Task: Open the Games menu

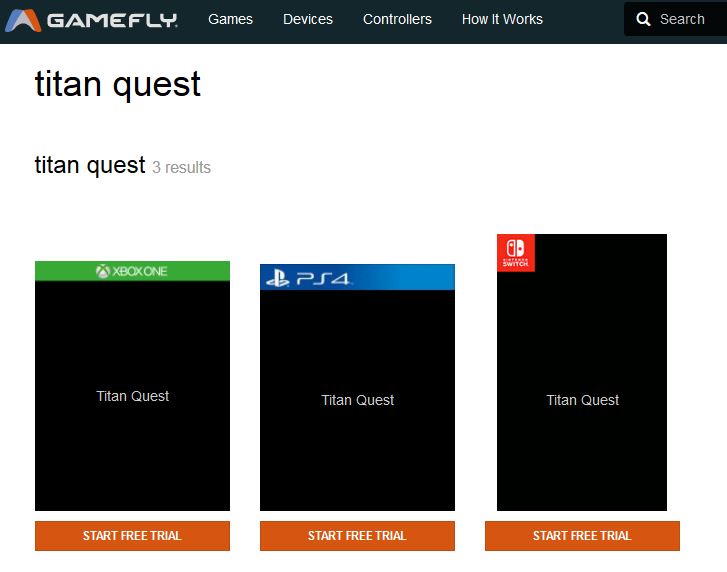Action: pyautogui.click(x=230, y=19)
